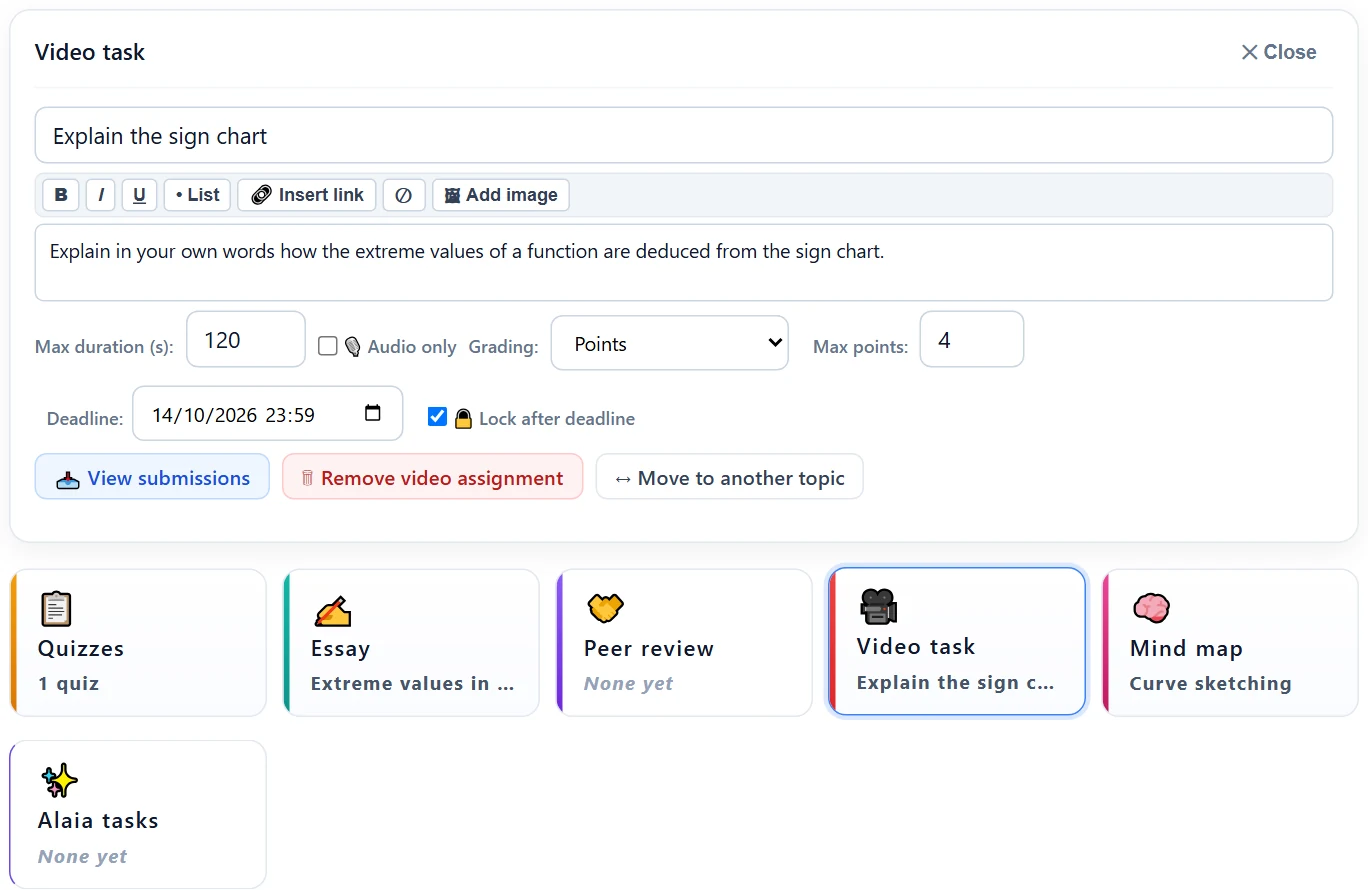Click Remove video assignment button
The width and height of the screenshot is (1368, 890).
[432, 477]
